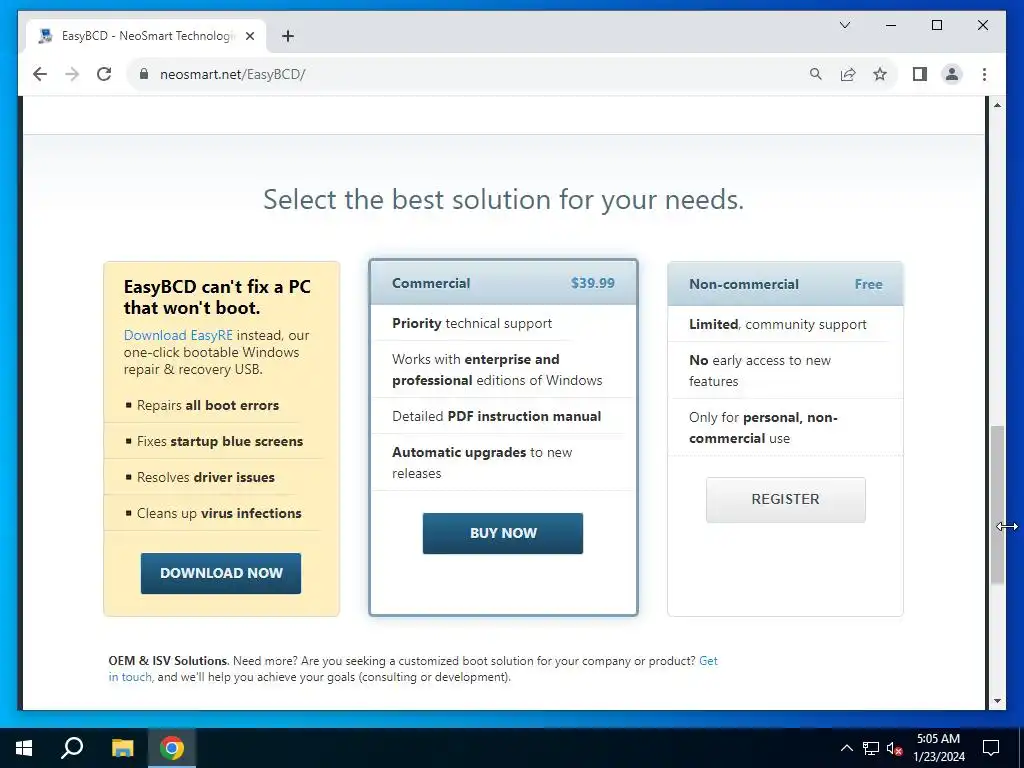
Task: View site security lock info
Action: 144,74
